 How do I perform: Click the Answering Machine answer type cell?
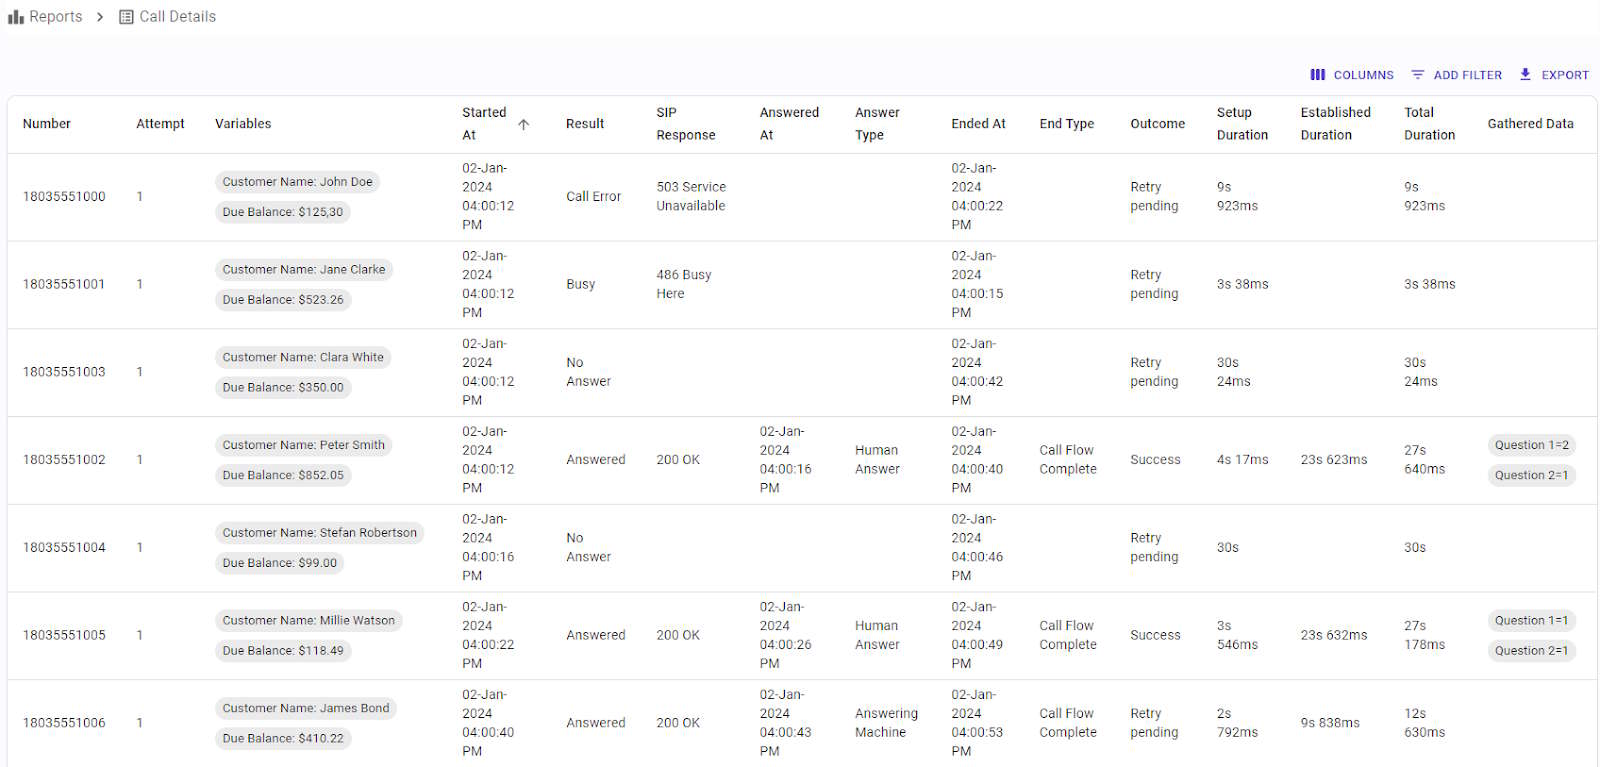(886, 723)
